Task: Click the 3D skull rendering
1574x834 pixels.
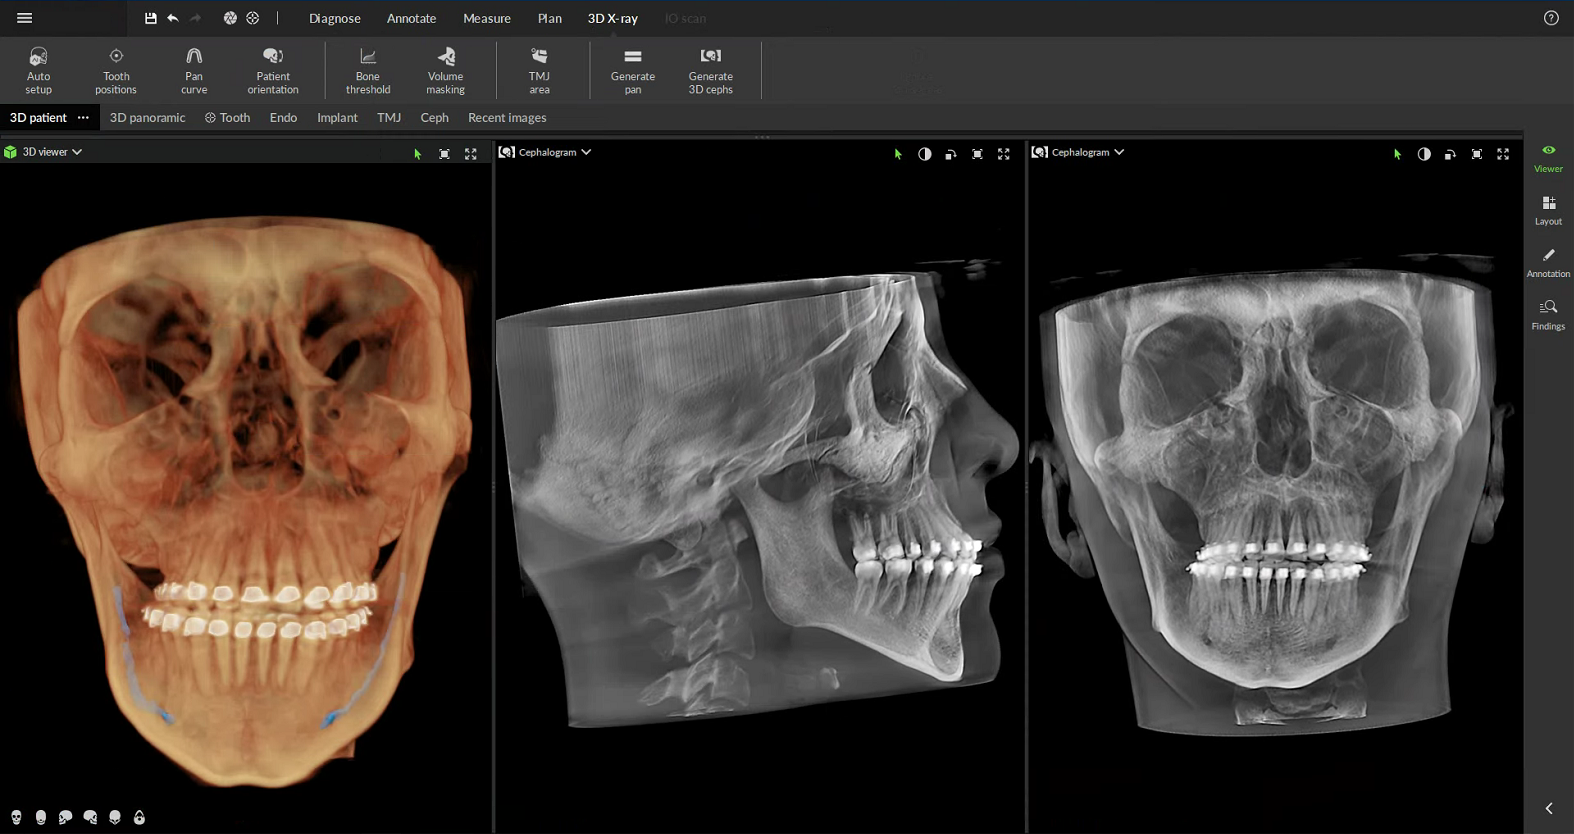Action: click(245, 500)
